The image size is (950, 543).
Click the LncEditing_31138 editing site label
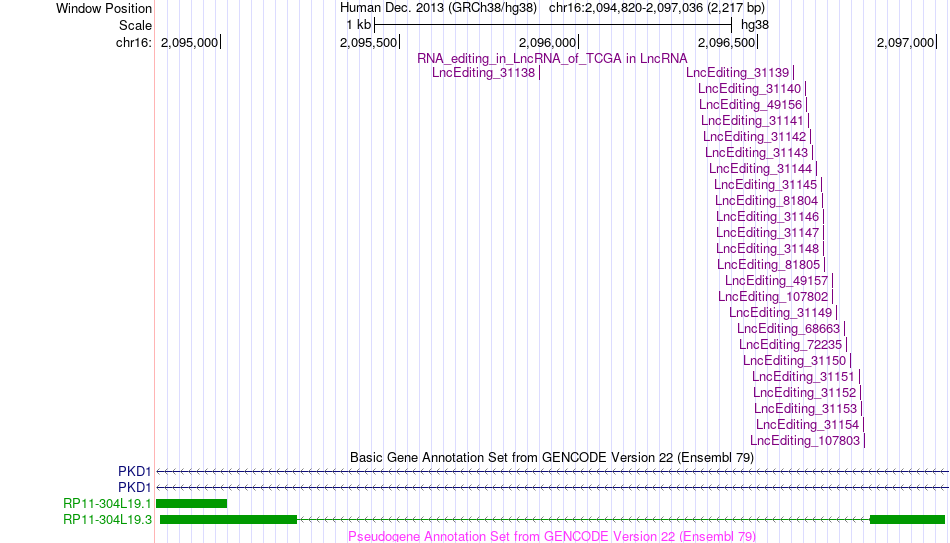pyautogui.click(x=483, y=73)
